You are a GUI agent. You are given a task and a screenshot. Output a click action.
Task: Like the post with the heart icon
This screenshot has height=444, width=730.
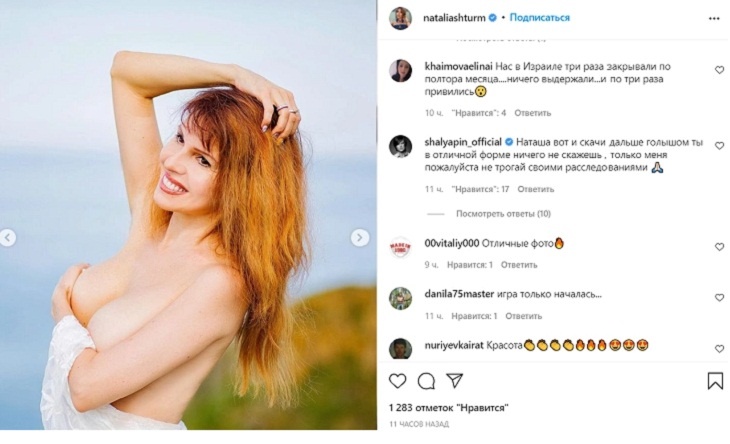tap(397, 381)
